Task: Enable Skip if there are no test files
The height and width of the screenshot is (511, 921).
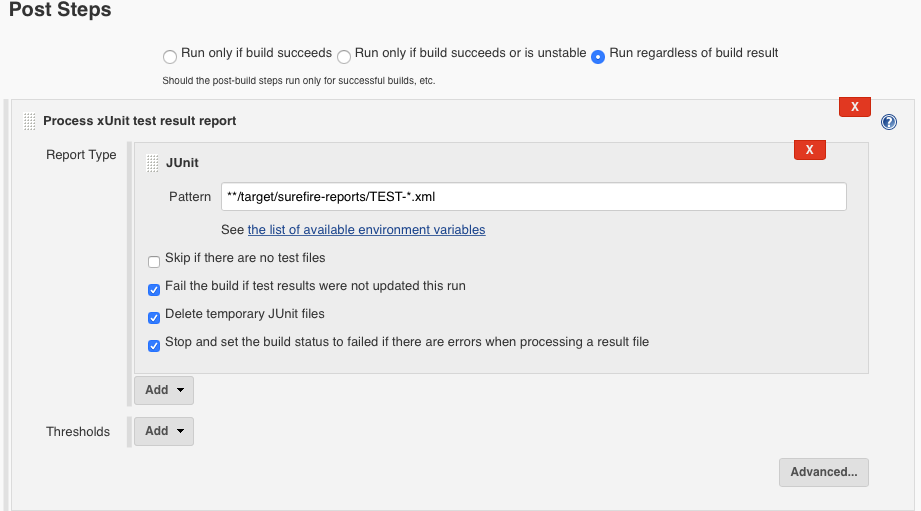Action: tap(154, 262)
